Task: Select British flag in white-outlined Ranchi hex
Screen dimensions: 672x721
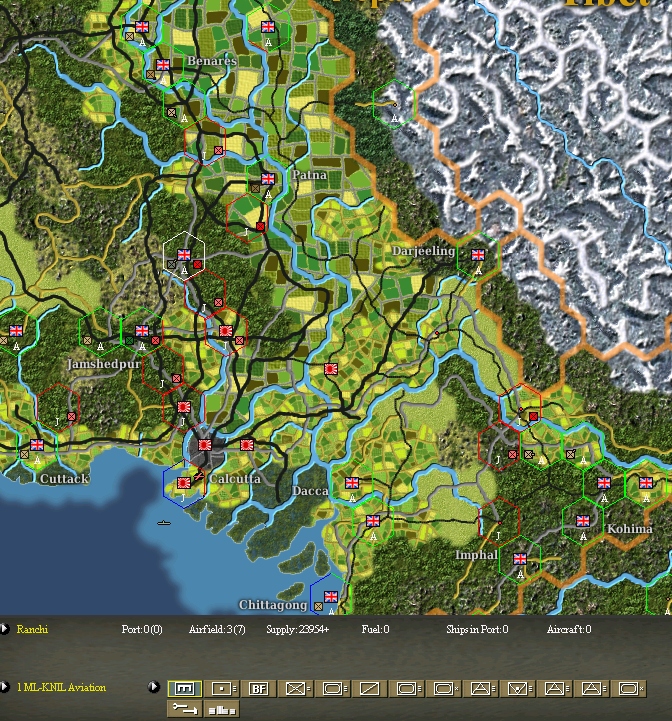Action: tap(184, 254)
